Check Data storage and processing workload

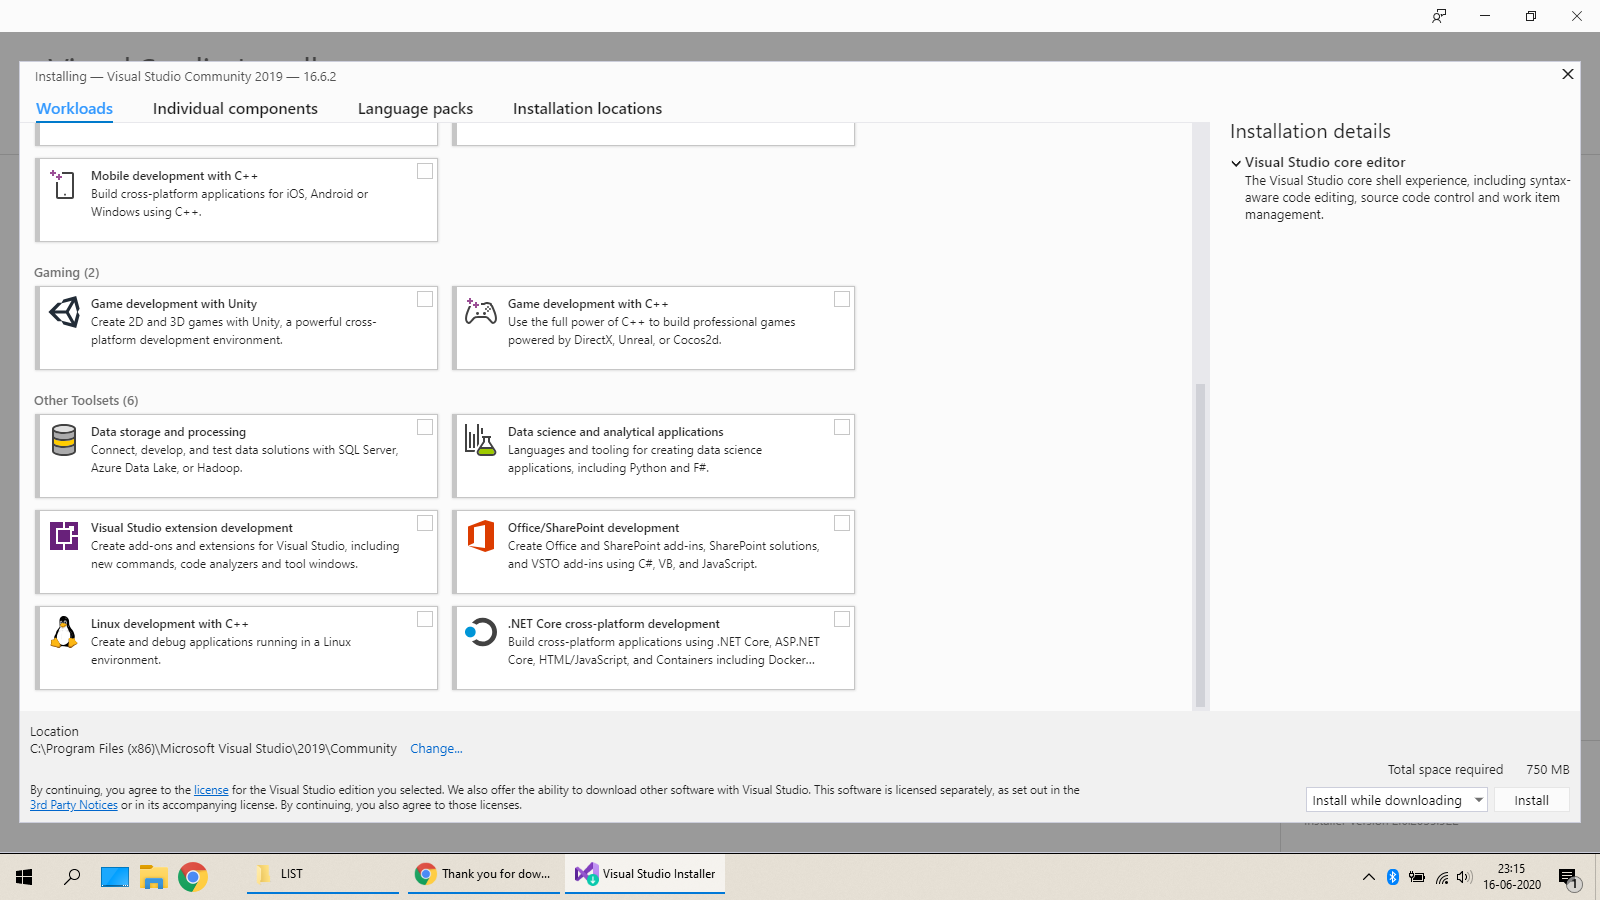(x=425, y=427)
